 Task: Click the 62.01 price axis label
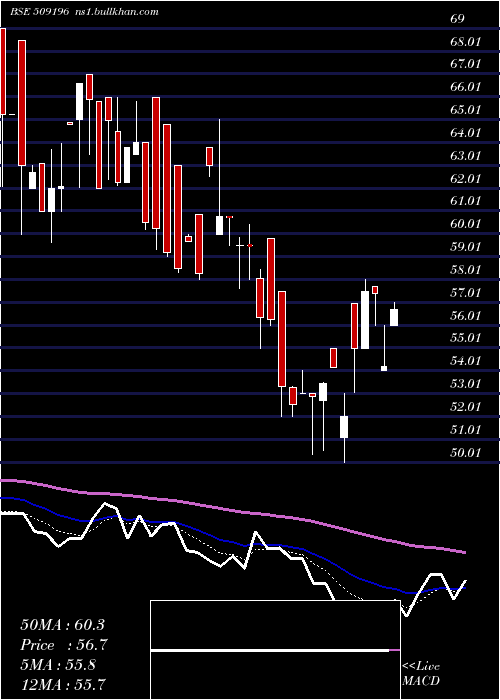click(x=466, y=179)
